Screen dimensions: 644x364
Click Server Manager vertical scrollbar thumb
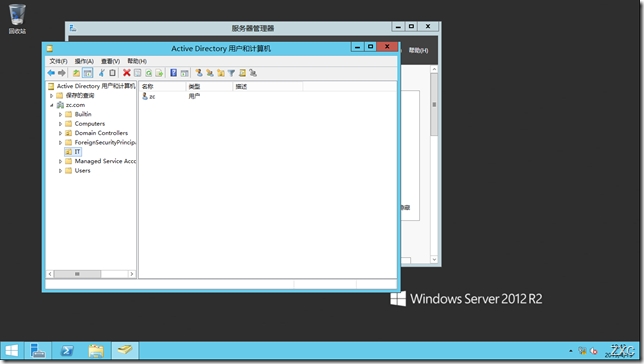[434, 105]
